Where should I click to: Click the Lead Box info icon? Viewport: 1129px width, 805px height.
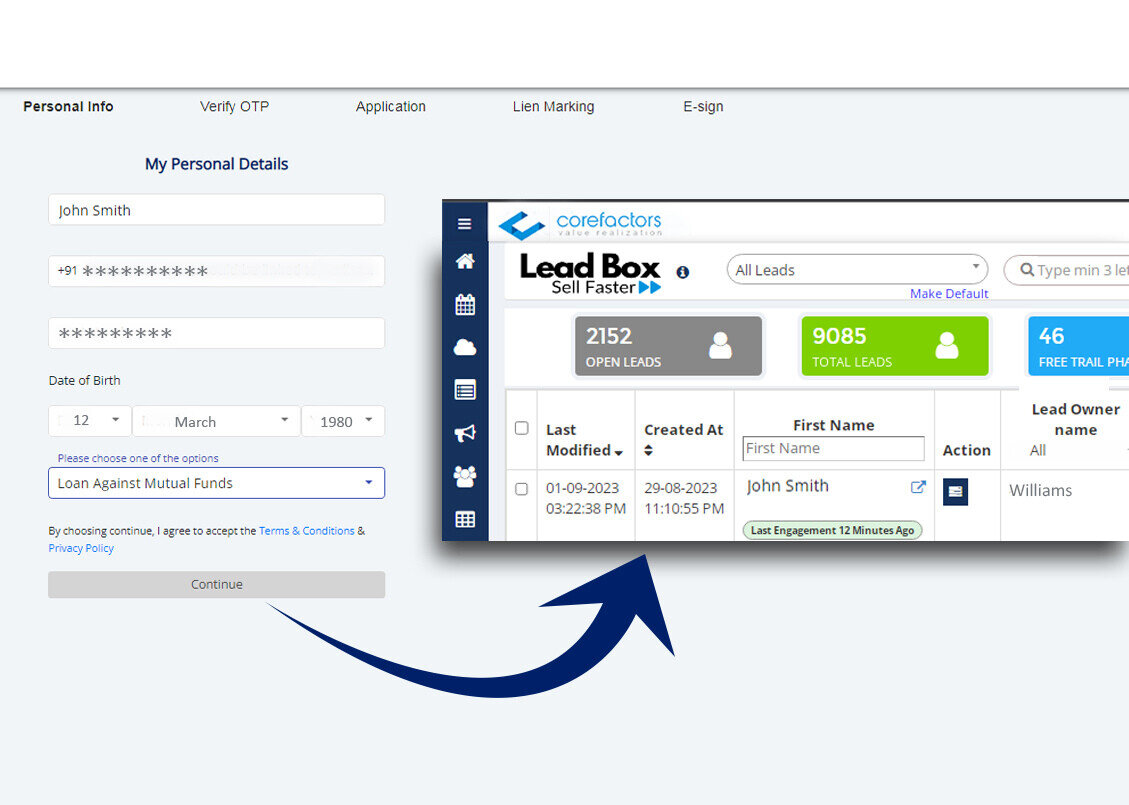click(x=683, y=272)
